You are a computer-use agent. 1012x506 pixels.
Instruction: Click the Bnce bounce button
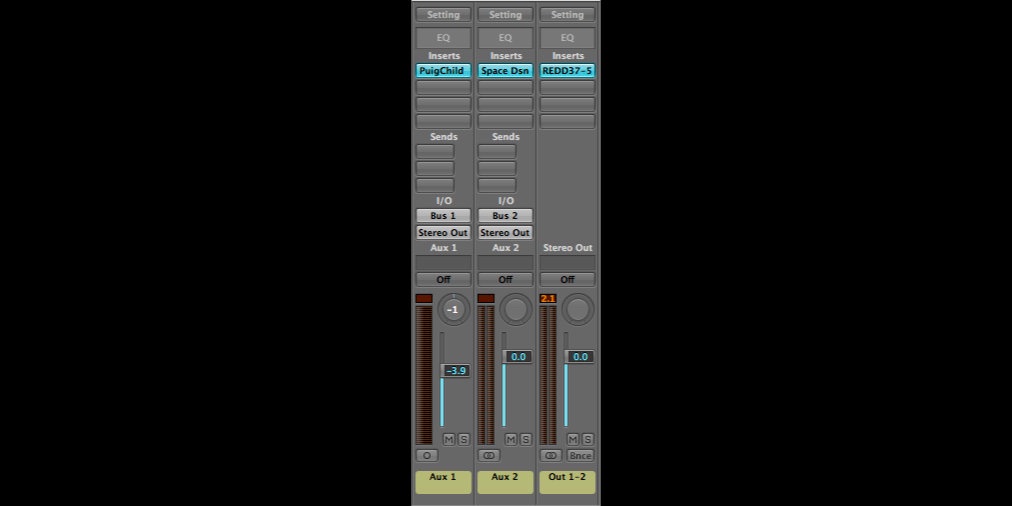click(580, 455)
